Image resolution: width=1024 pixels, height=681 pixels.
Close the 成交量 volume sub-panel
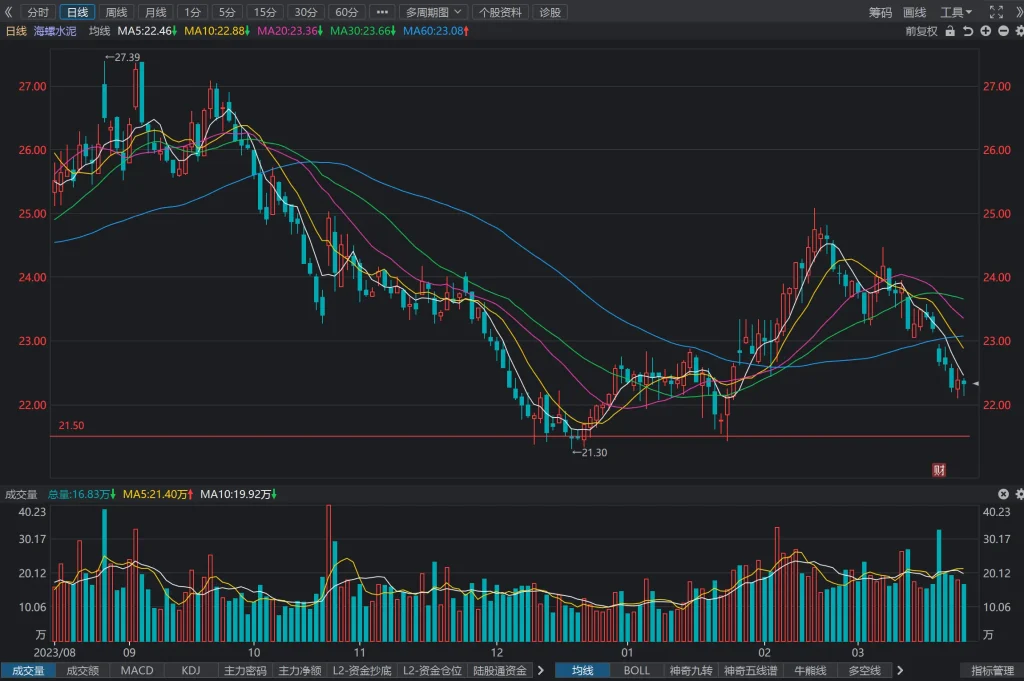pyautogui.click(x=1003, y=494)
